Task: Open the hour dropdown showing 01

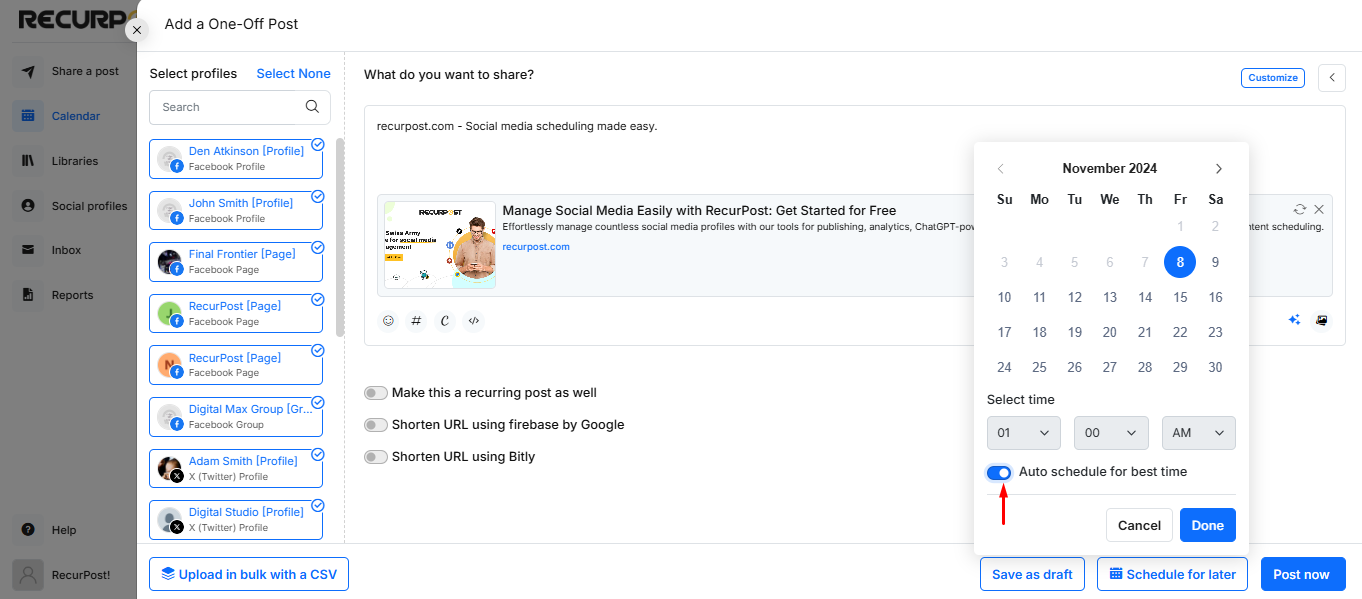Action: tap(1024, 433)
